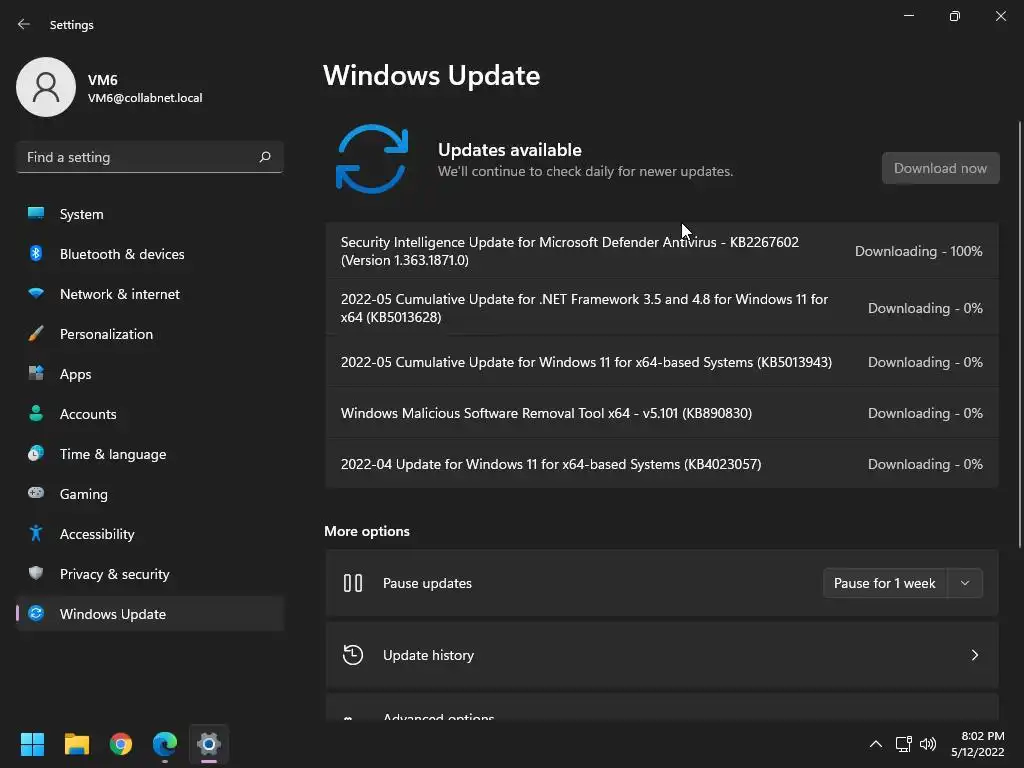Image resolution: width=1024 pixels, height=768 pixels.
Task: Click the check daily for updates message
Action: click(585, 171)
